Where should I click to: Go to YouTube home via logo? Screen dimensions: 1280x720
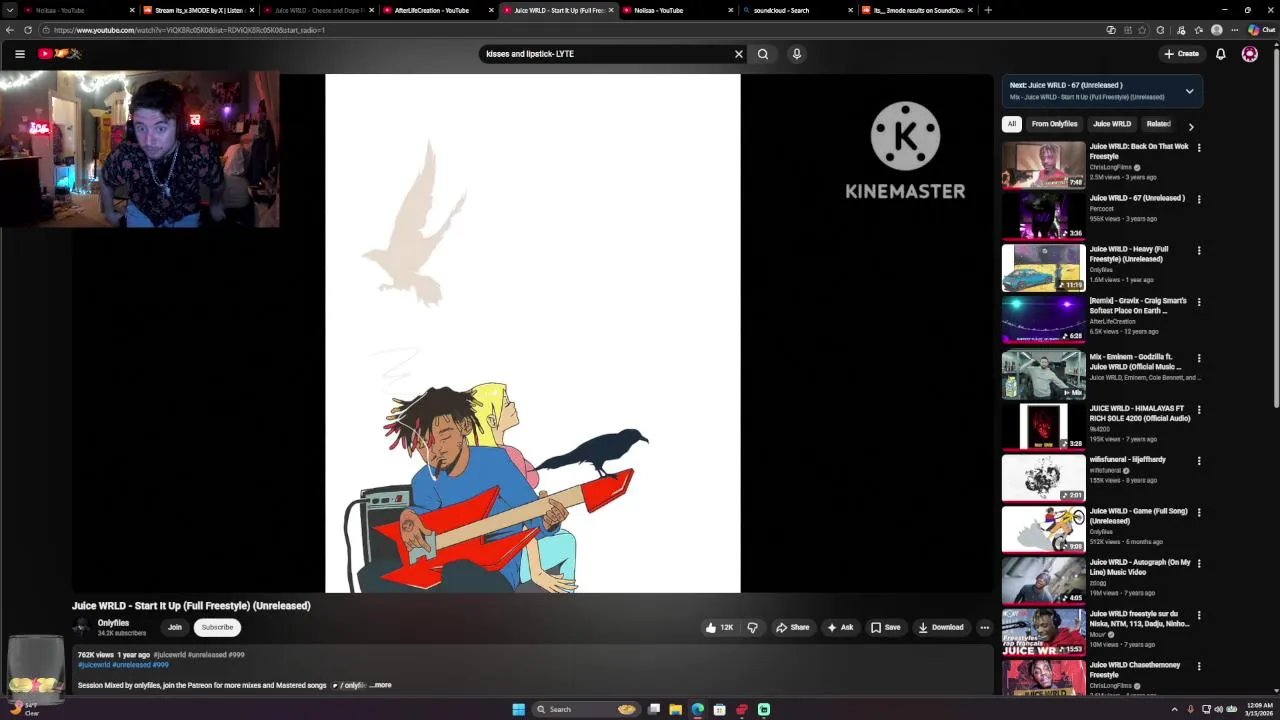[x=59, y=54]
